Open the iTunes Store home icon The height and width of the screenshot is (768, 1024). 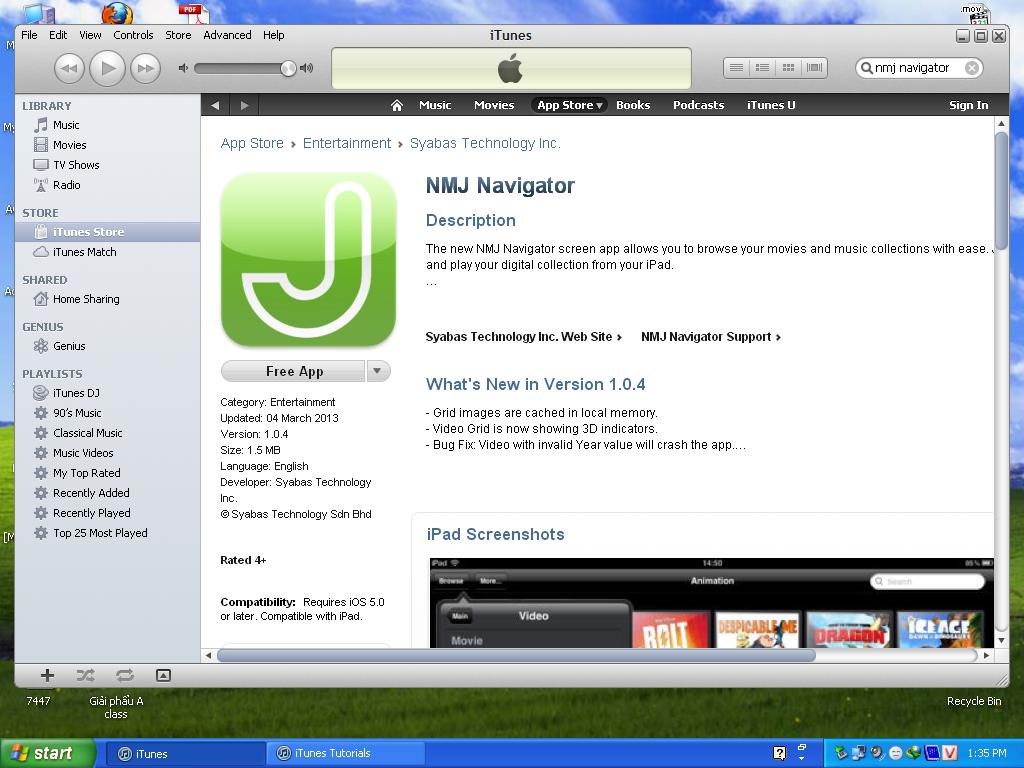pos(396,105)
